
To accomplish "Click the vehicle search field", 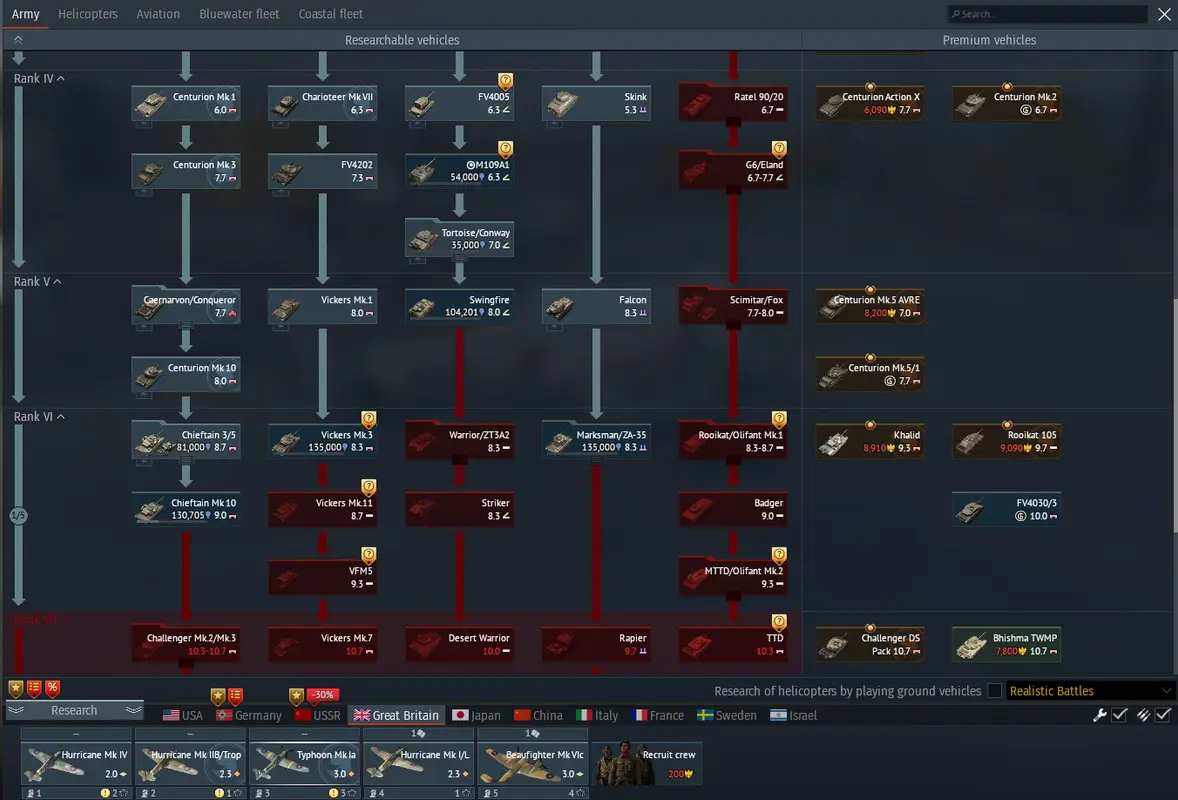I will (x=1050, y=14).
